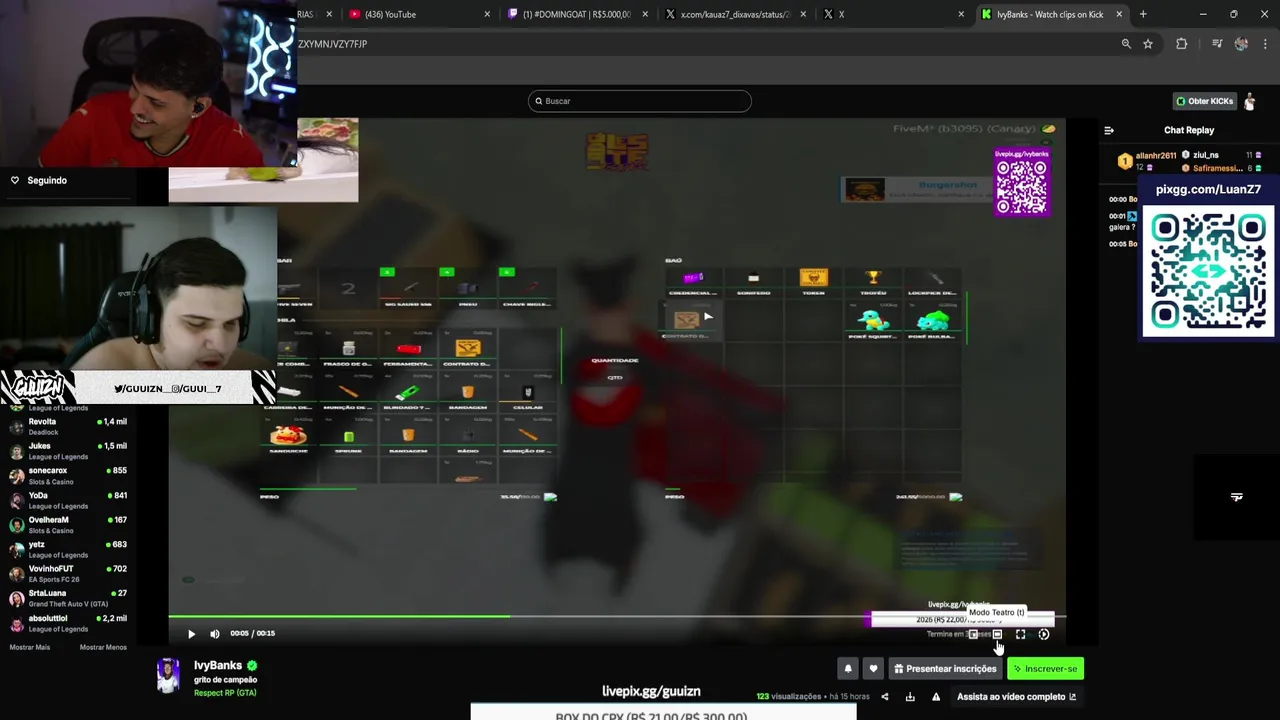1280x720 pixels.
Task: Open mini player picture-in-picture icon
Action: click(973, 634)
